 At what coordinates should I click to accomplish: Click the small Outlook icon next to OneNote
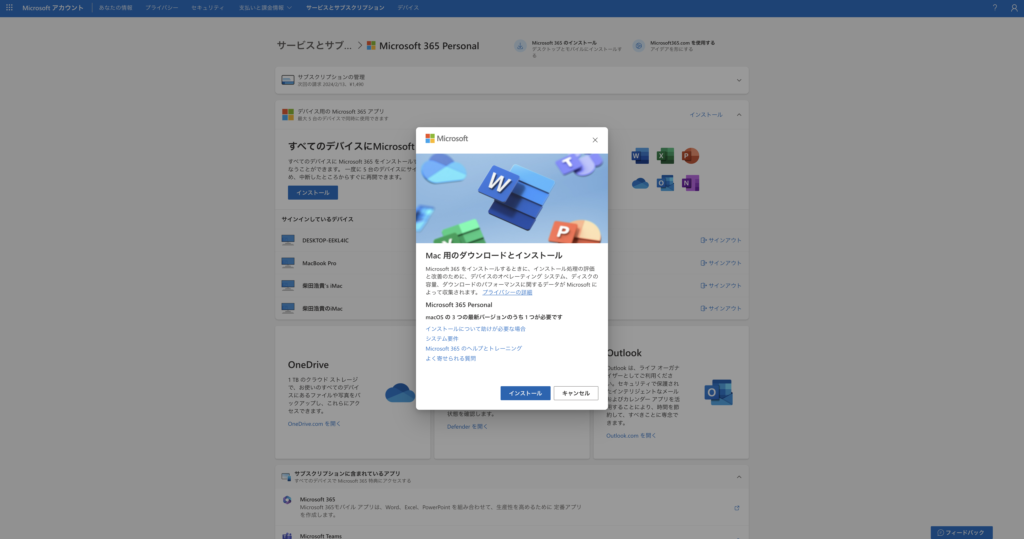tap(665, 183)
